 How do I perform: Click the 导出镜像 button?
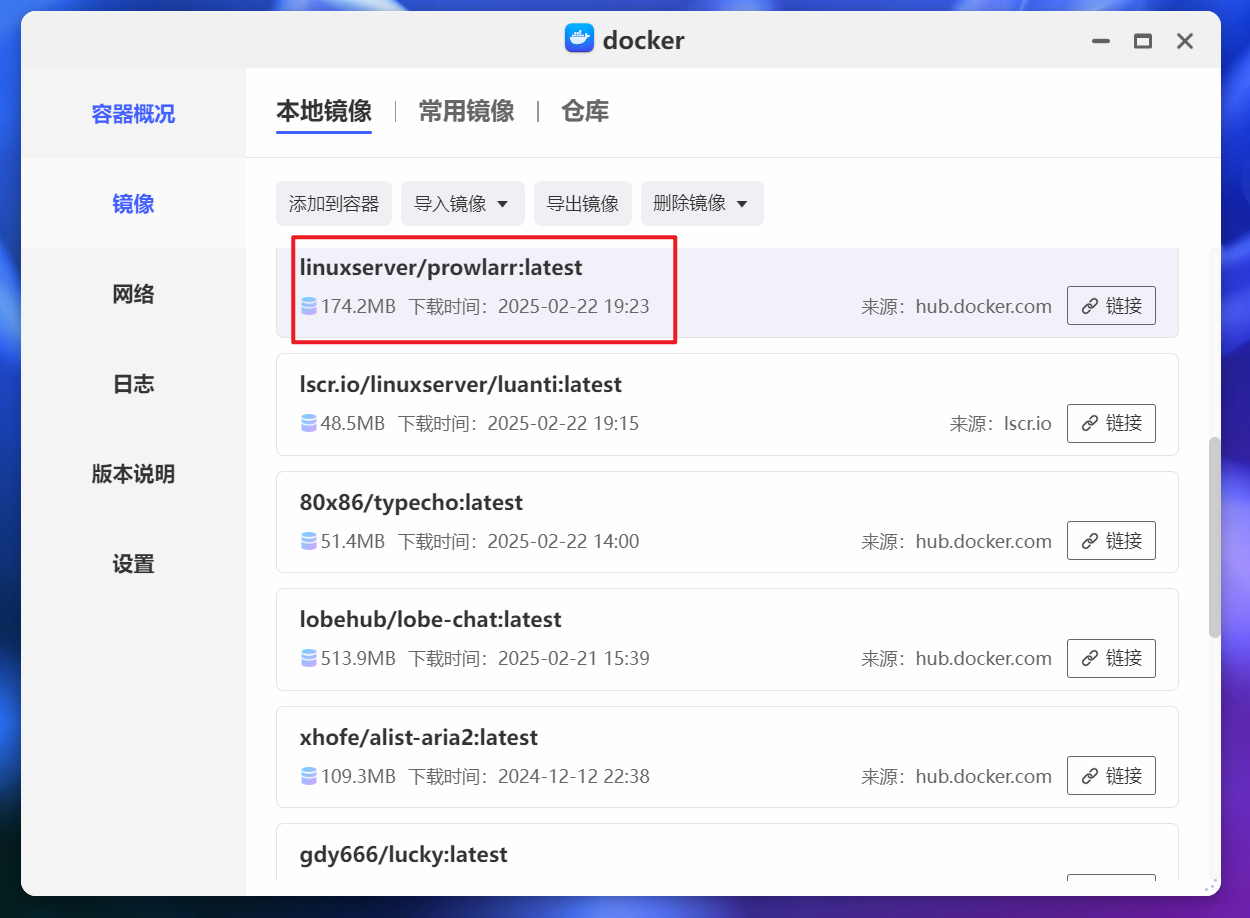(x=583, y=204)
